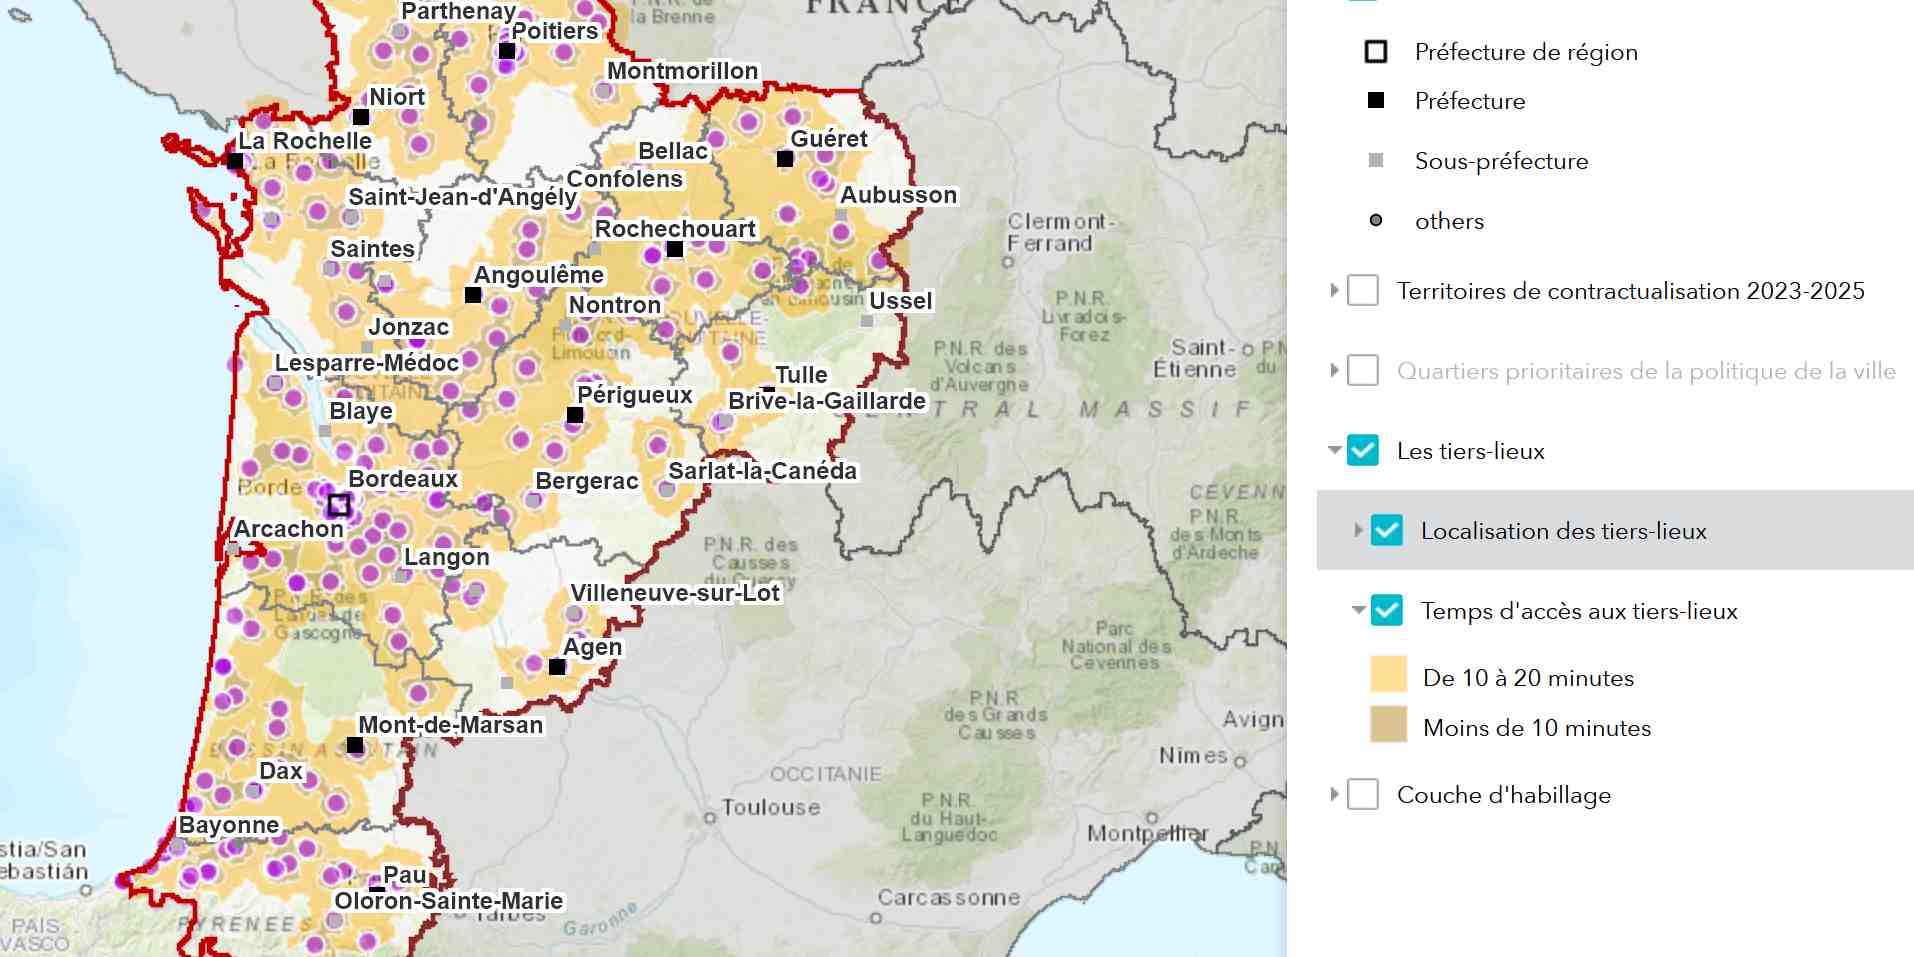
Task: Toggle Localisation des tiers-lieux layer visibility
Action: [x=1387, y=530]
